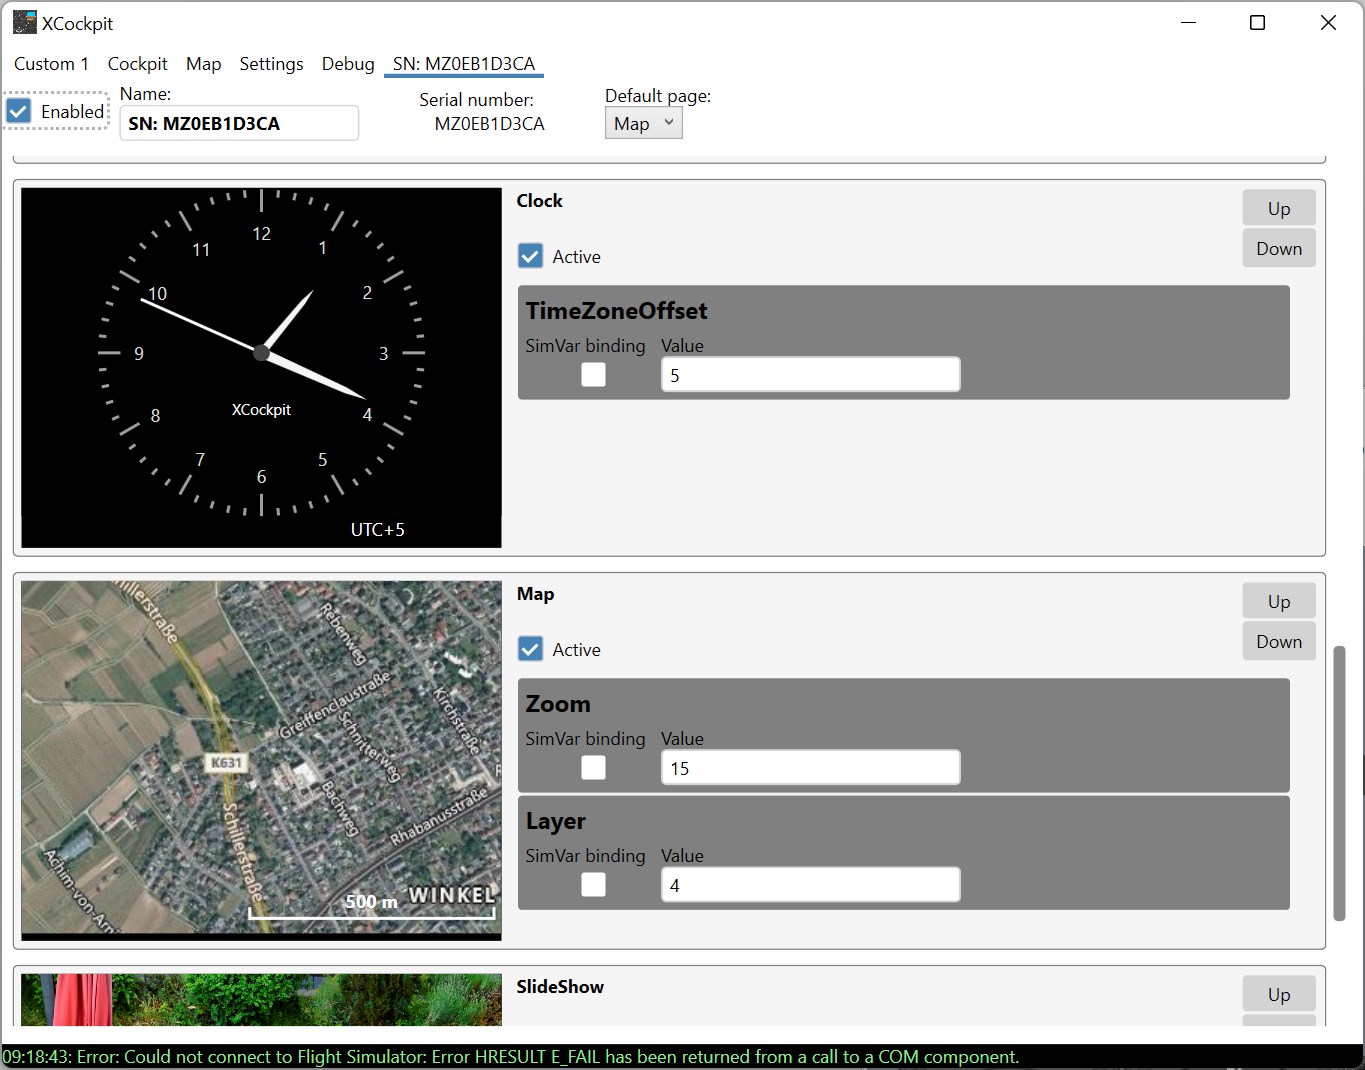Click the analog clock preview

pyautogui.click(x=261, y=367)
